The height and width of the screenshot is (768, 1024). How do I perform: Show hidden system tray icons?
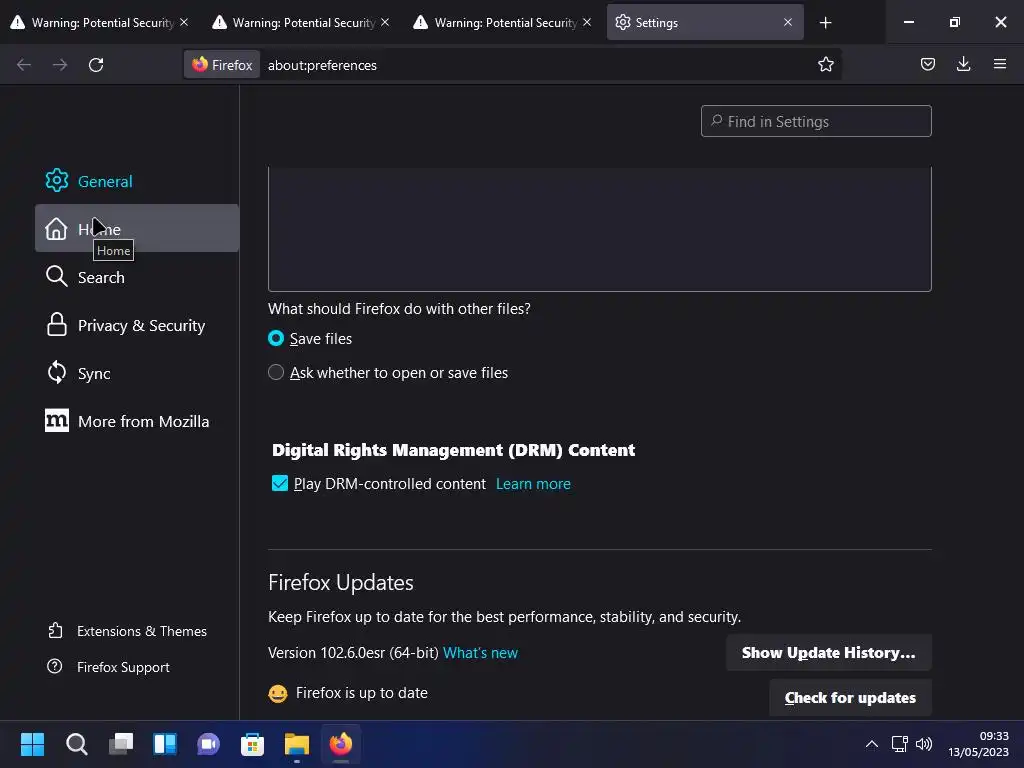point(871,744)
